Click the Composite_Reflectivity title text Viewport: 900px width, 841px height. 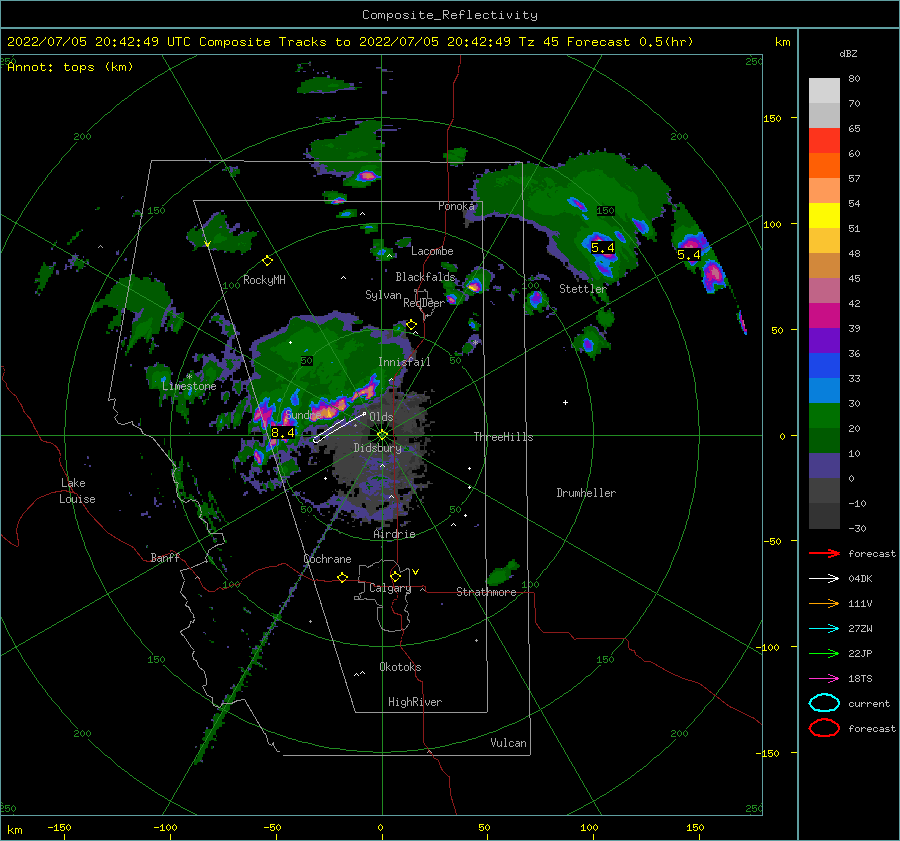tap(449, 15)
